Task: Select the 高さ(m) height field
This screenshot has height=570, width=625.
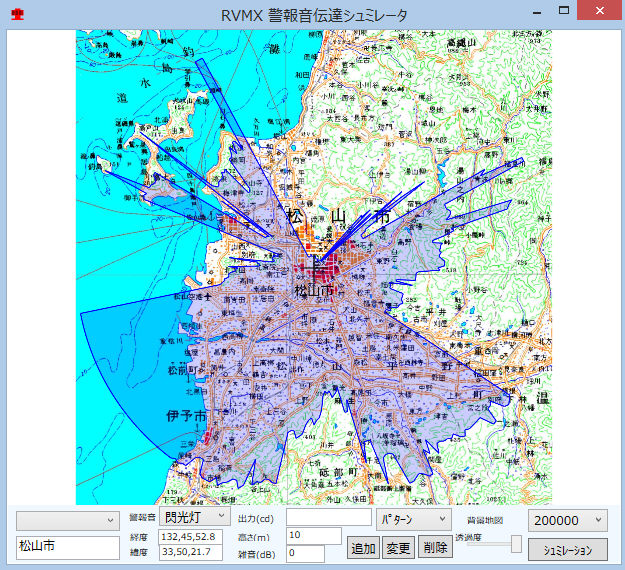Action: (314, 536)
